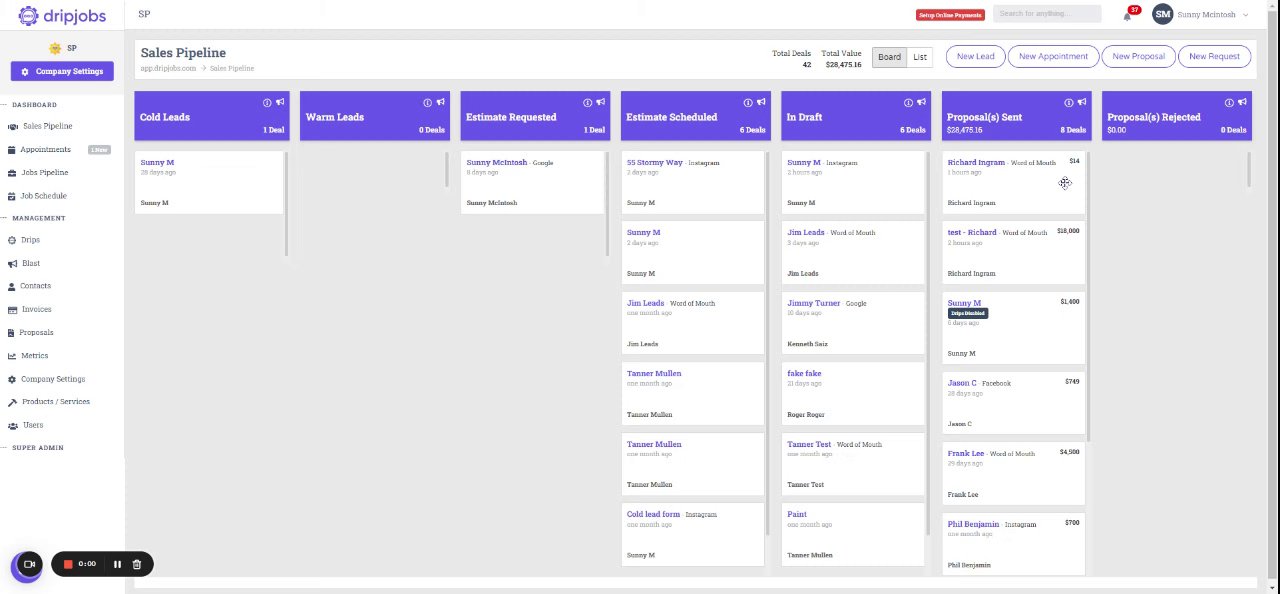The height and width of the screenshot is (594, 1280).
Task: Select the Board view toggle
Action: pos(889,57)
